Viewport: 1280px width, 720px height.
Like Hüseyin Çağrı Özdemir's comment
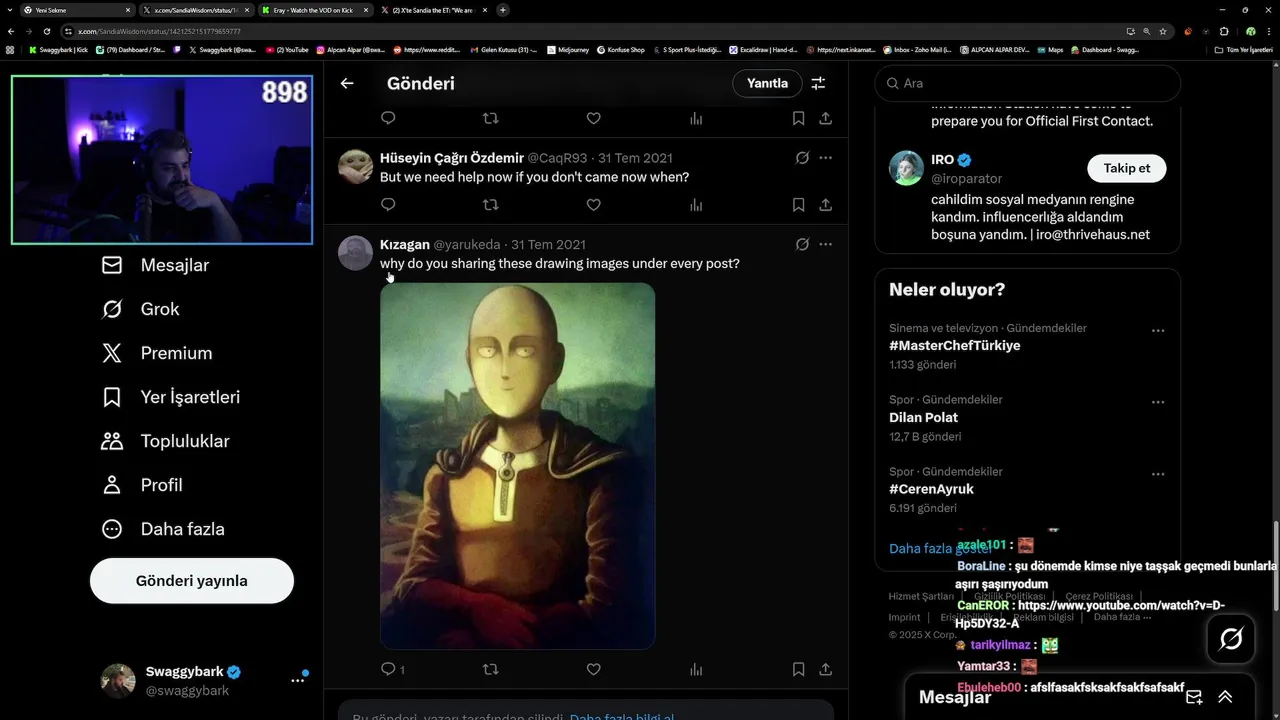[x=593, y=205]
